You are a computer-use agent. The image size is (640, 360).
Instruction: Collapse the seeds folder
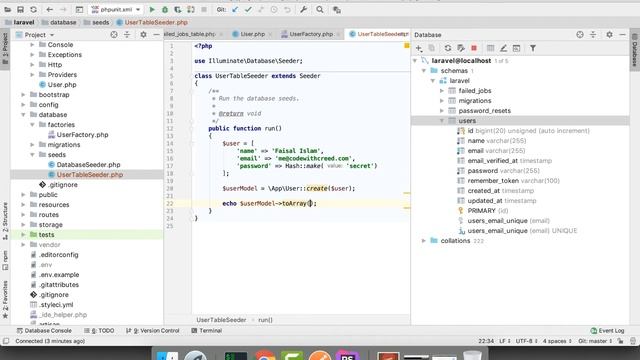coord(32,155)
